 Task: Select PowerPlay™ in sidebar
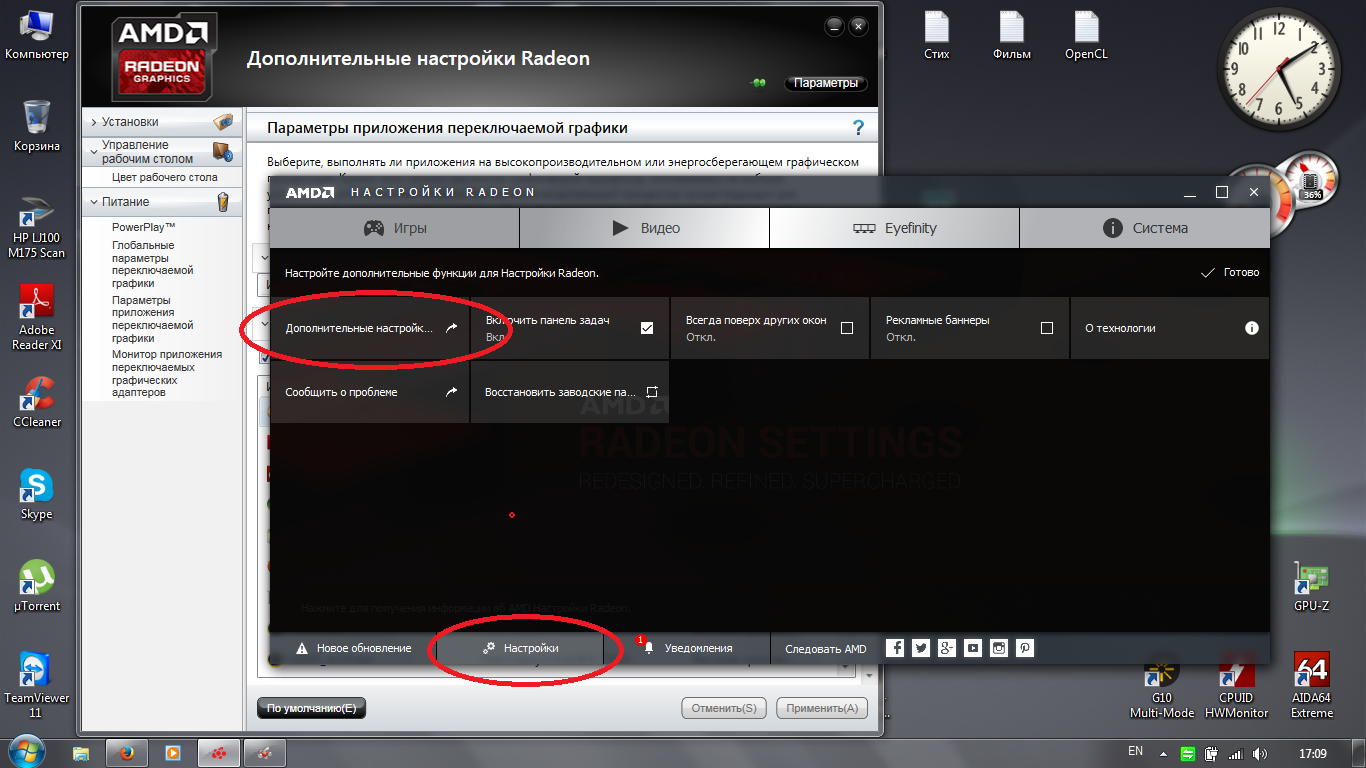pos(144,227)
